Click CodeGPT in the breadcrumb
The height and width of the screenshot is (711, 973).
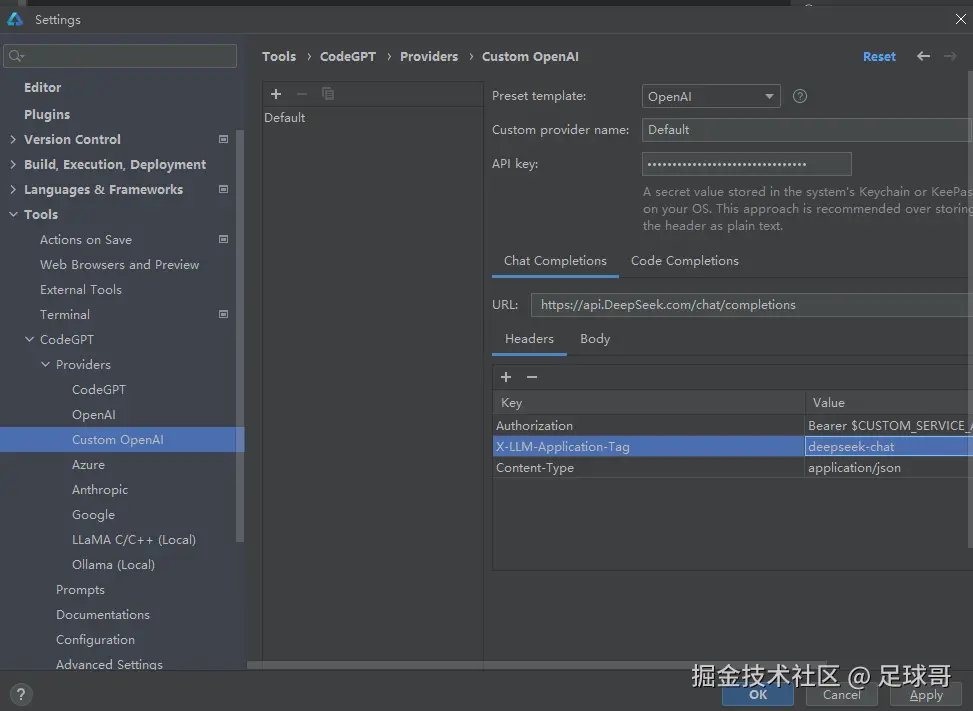(348, 56)
